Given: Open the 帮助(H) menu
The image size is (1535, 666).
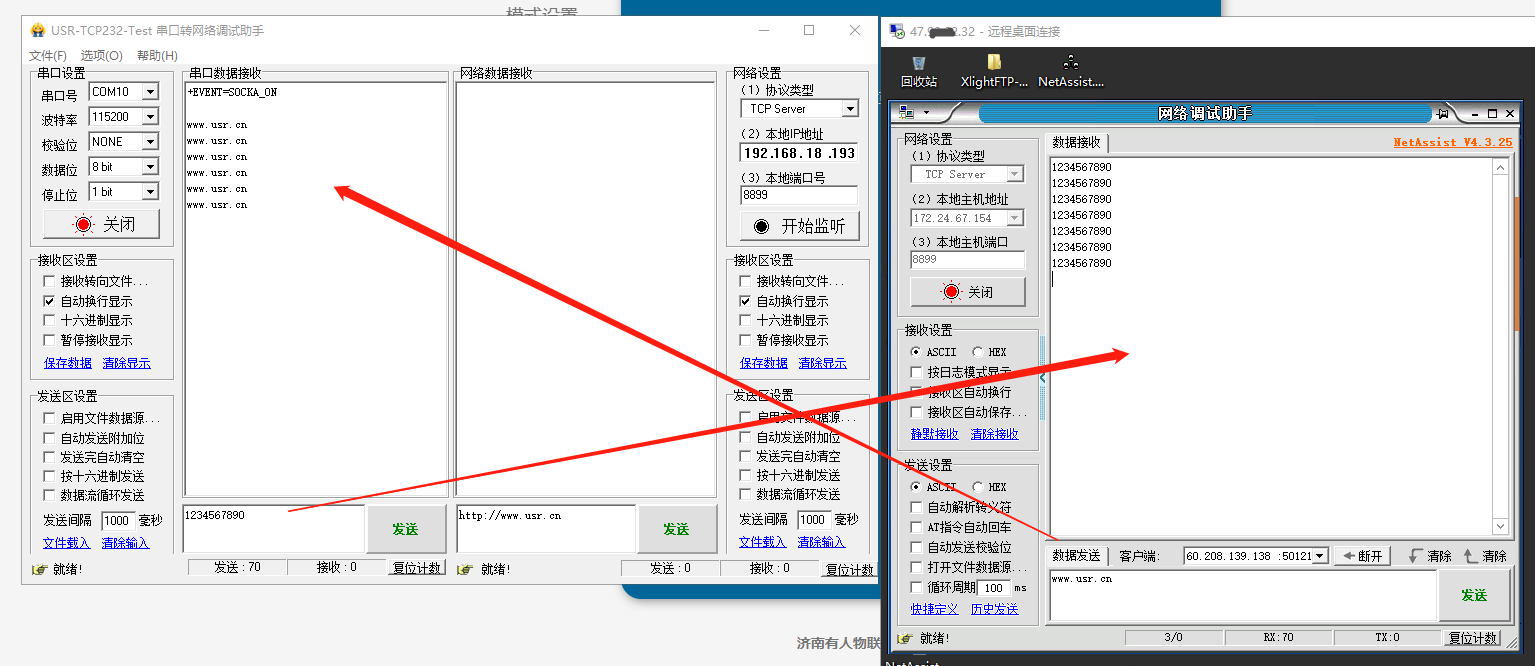Looking at the screenshot, I should click(x=157, y=56).
